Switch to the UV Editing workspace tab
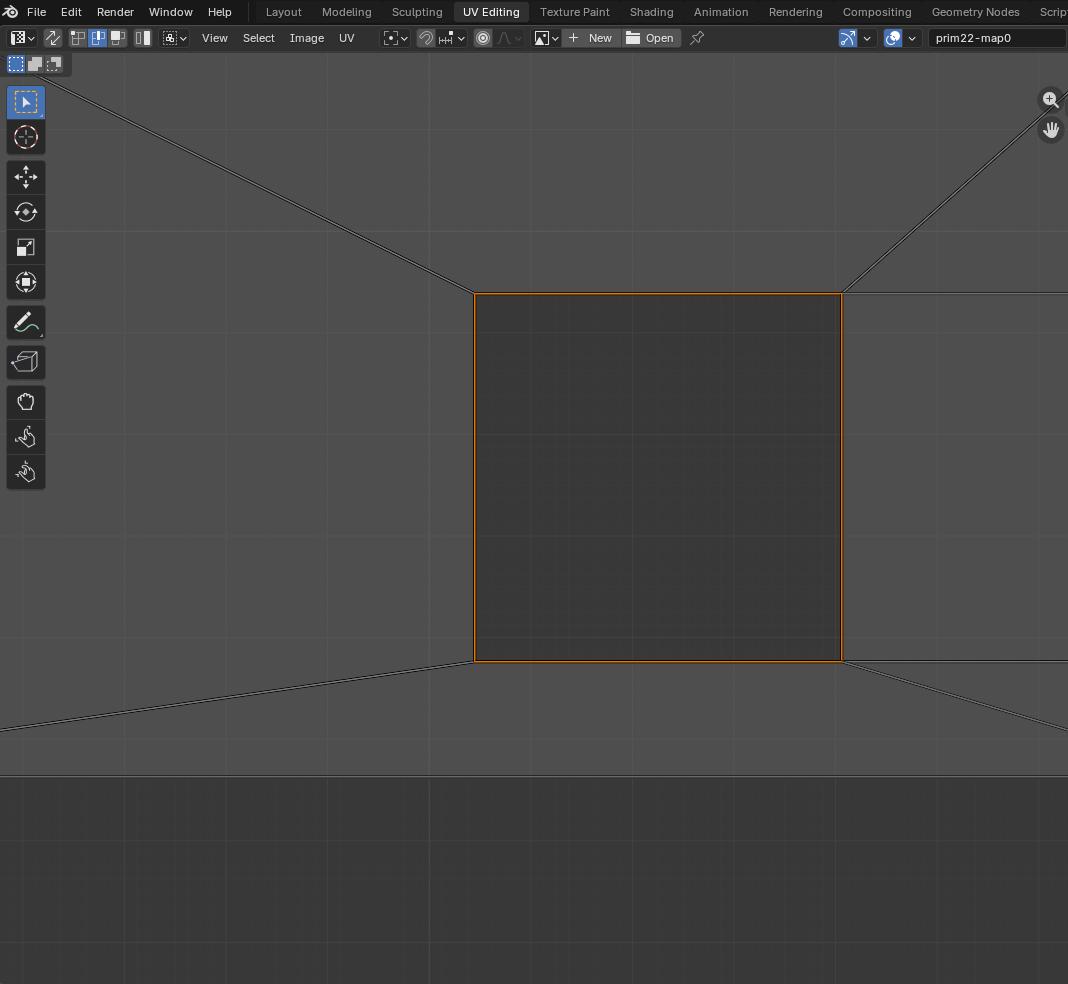Viewport: 1068px width, 984px height. click(491, 12)
